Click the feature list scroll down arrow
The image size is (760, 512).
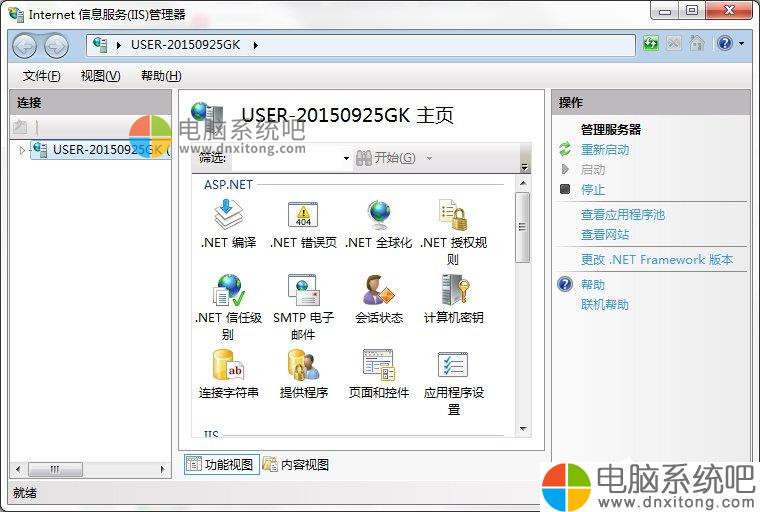coord(523,429)
